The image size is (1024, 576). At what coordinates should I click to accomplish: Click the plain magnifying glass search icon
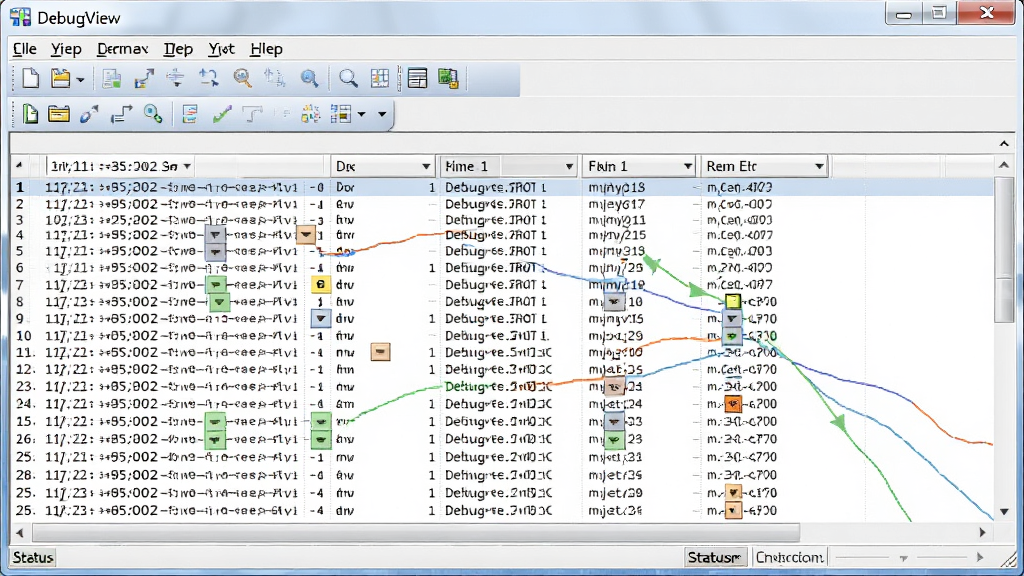348,78
